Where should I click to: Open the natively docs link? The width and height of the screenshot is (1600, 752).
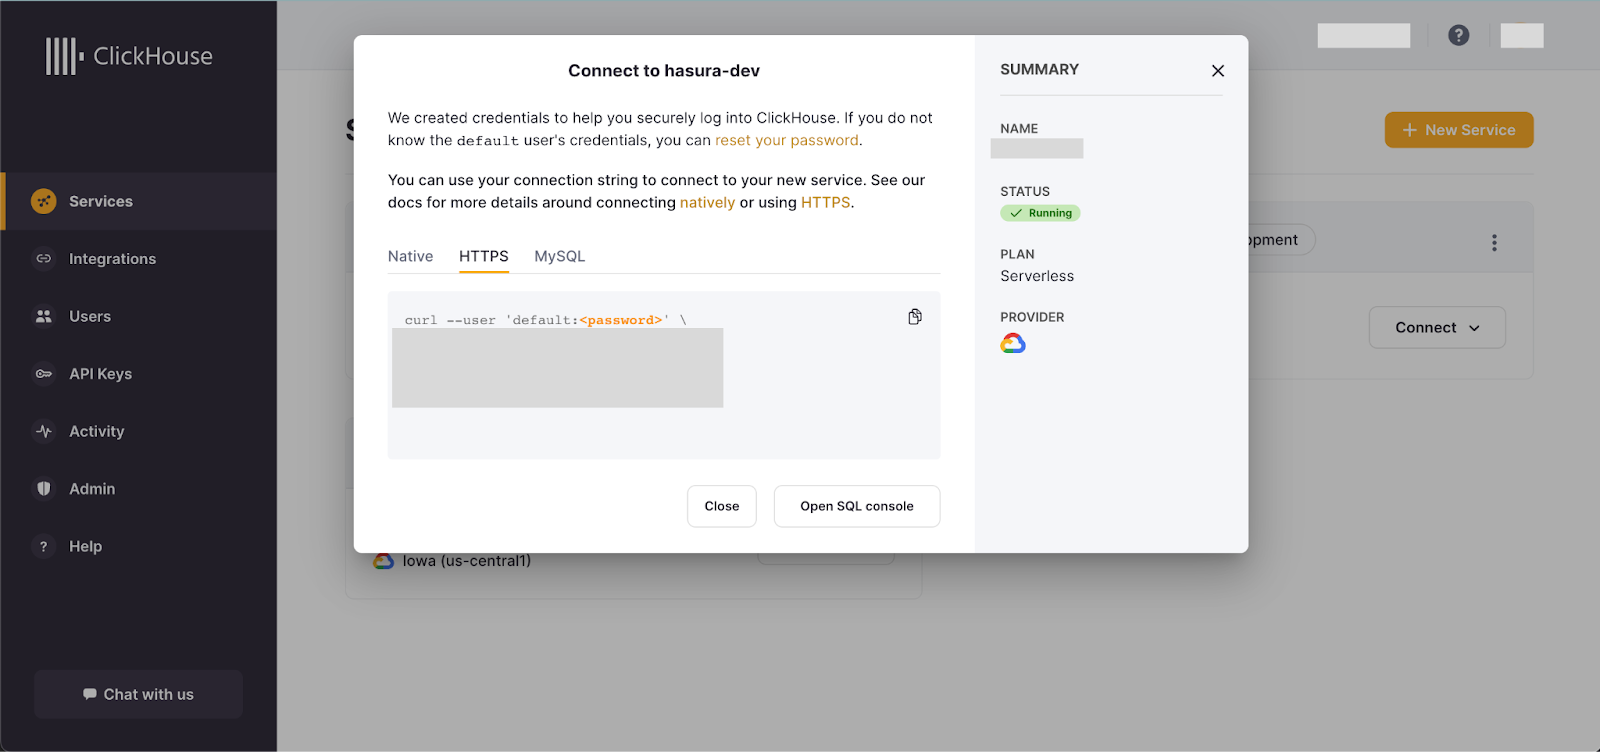707,202
